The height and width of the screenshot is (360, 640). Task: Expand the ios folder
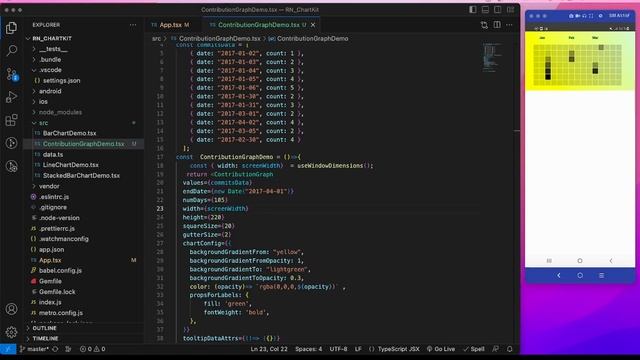click(43, 102)
